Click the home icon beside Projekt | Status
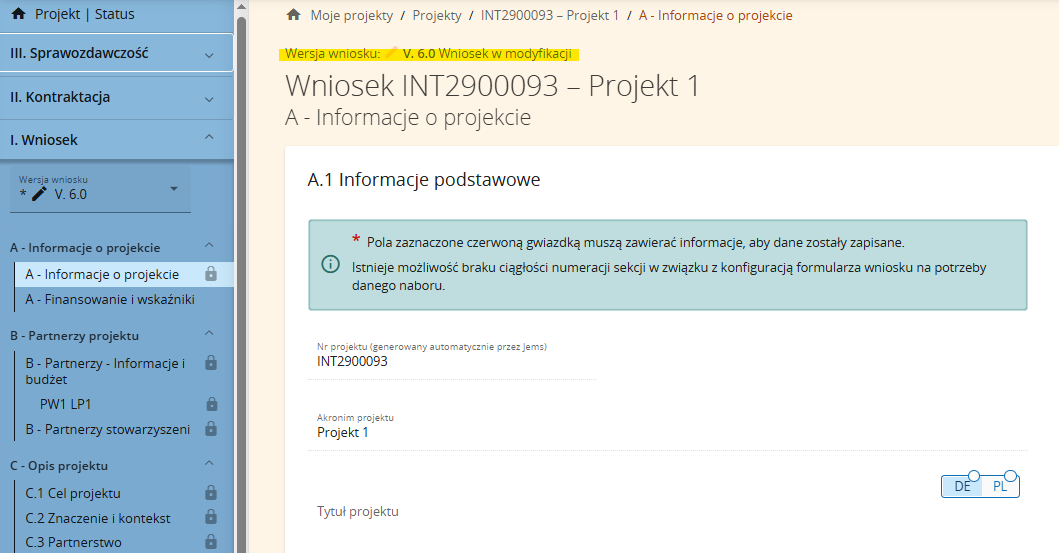 coord(17,15)
